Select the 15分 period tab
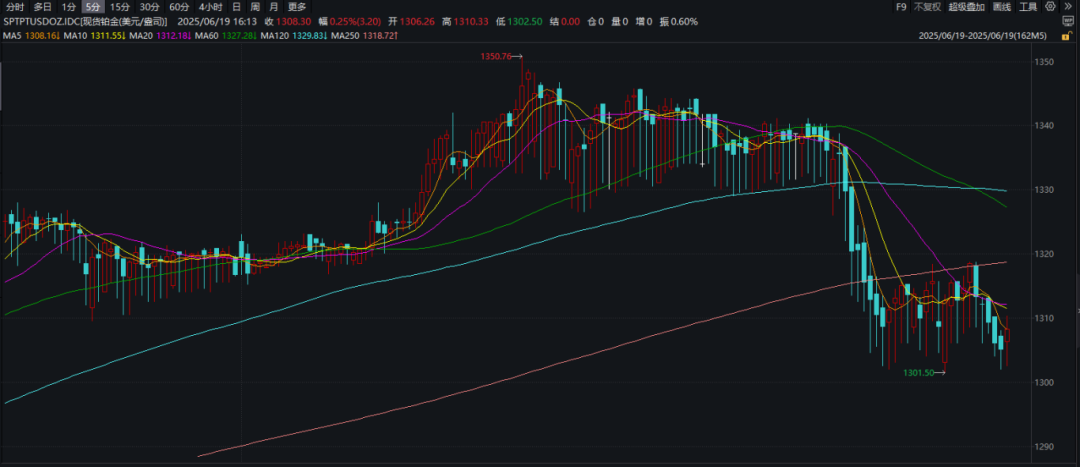The image size is (1080, 467). [x=119, y=7]
